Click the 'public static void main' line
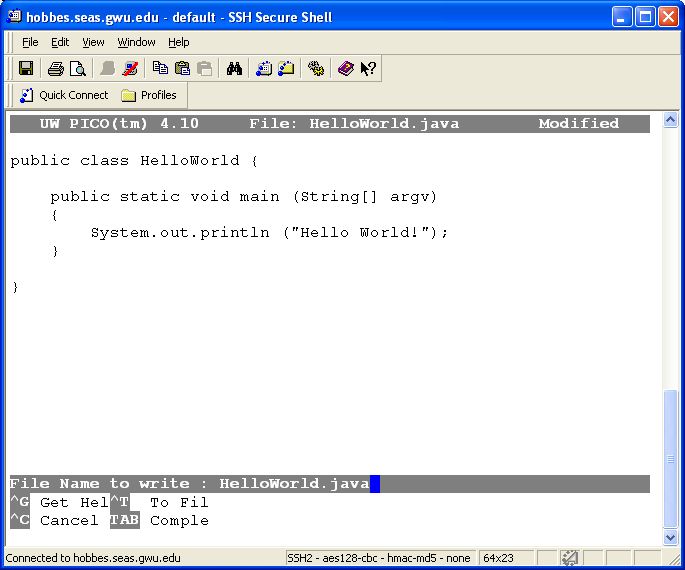 coord(244,197)
